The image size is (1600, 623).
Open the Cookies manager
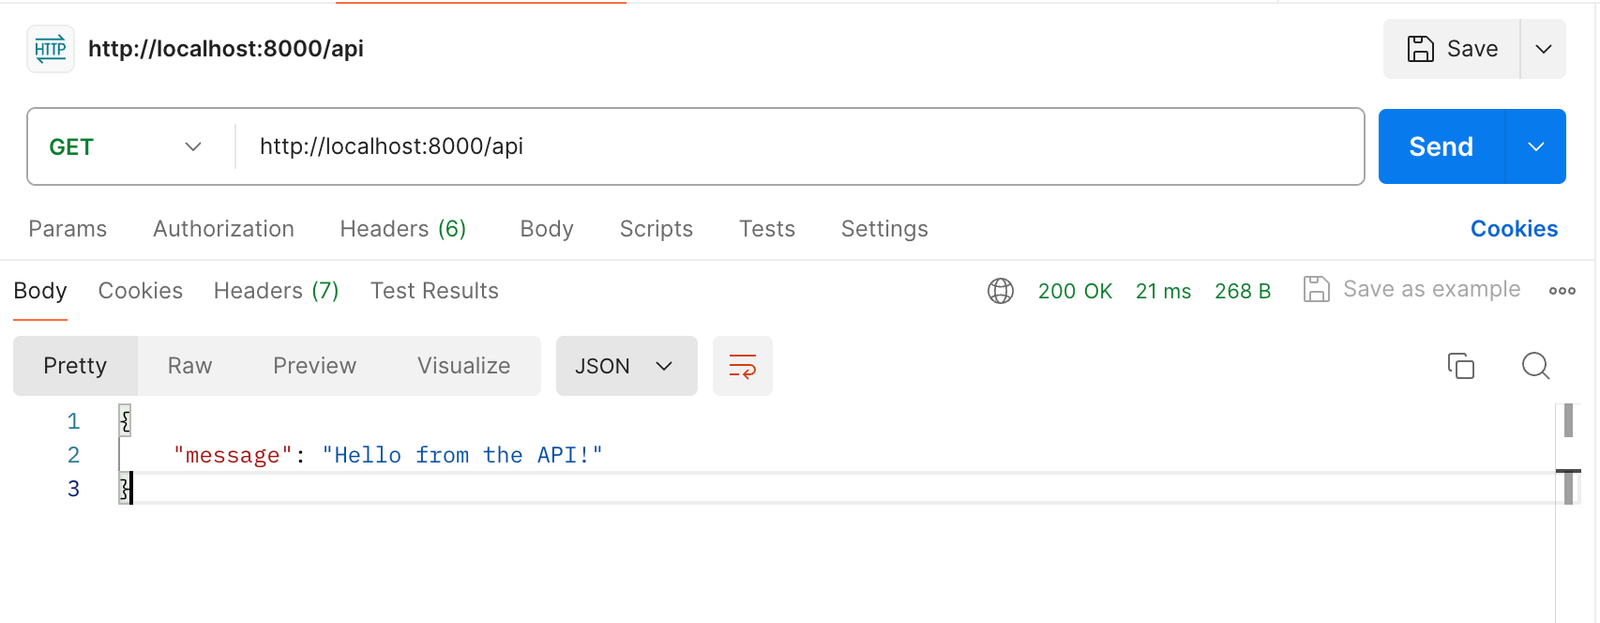pos(1513,228)
